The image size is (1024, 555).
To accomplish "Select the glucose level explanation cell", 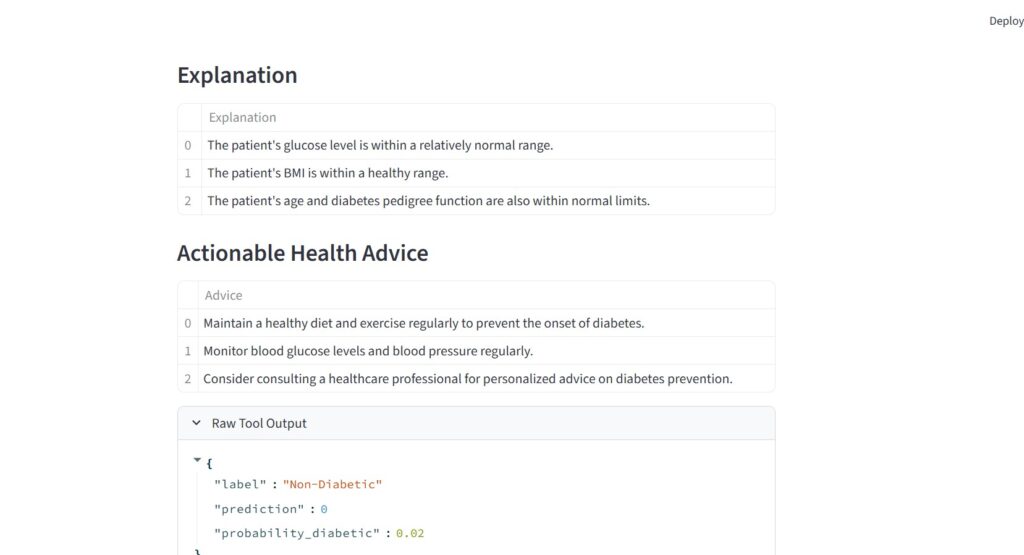I will point(380,145).
